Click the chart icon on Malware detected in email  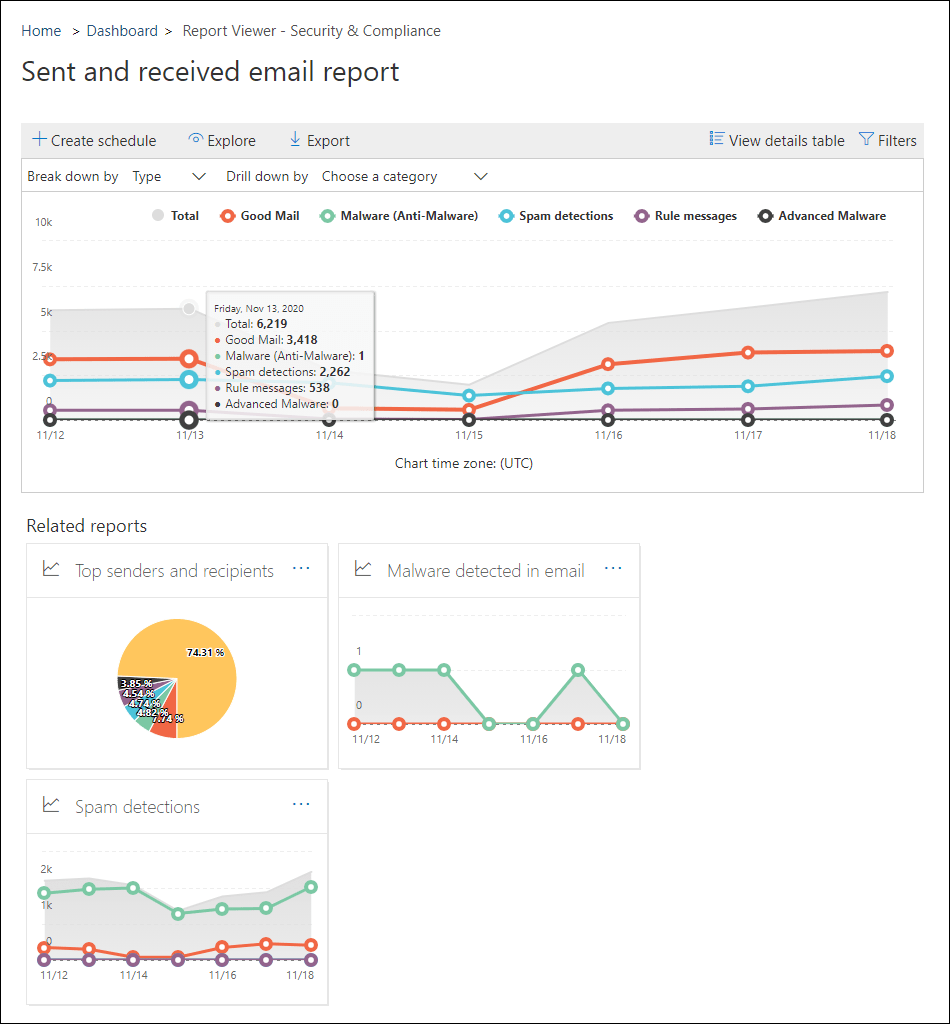point(363,569)
